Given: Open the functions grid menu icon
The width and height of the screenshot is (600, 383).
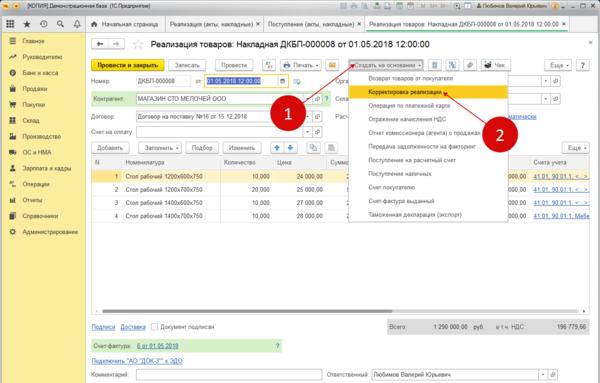Looking at the screenshot, I should coord(10,24).
